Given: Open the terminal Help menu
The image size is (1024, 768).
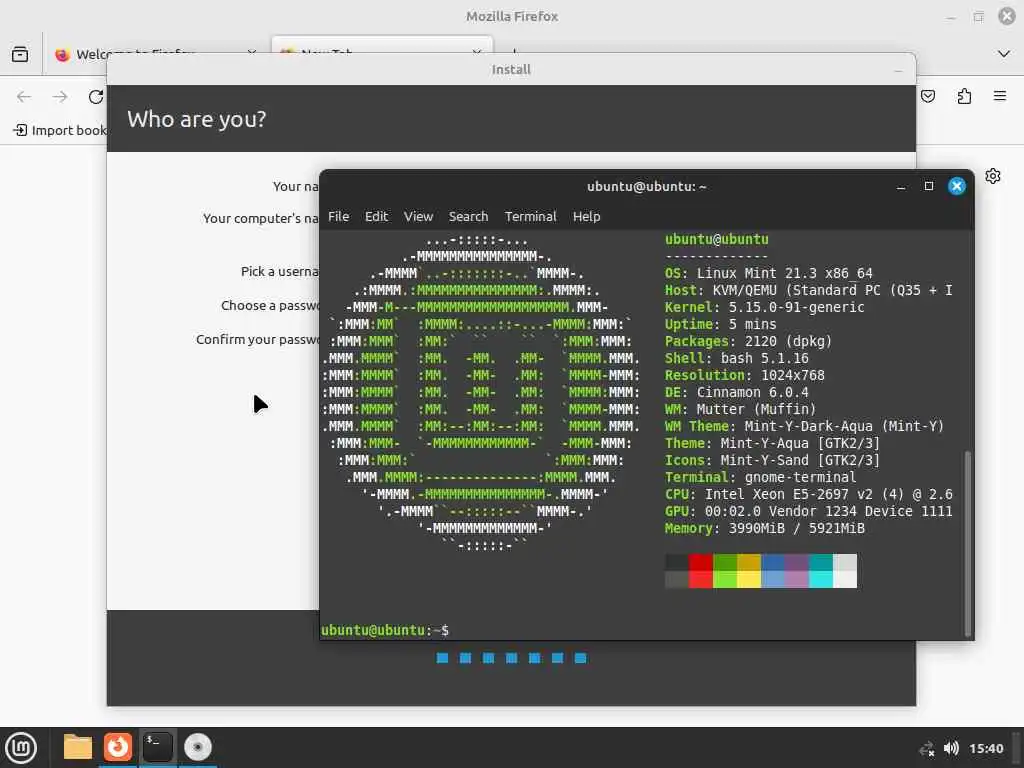Looking at the screenshot, I should tap(586, 217).
